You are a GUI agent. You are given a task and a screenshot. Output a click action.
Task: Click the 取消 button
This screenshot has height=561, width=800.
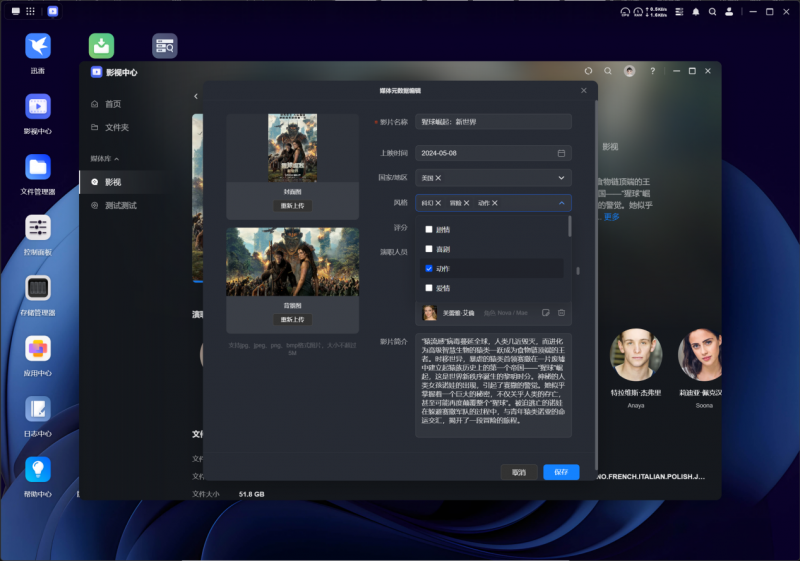tap(519, 472)
